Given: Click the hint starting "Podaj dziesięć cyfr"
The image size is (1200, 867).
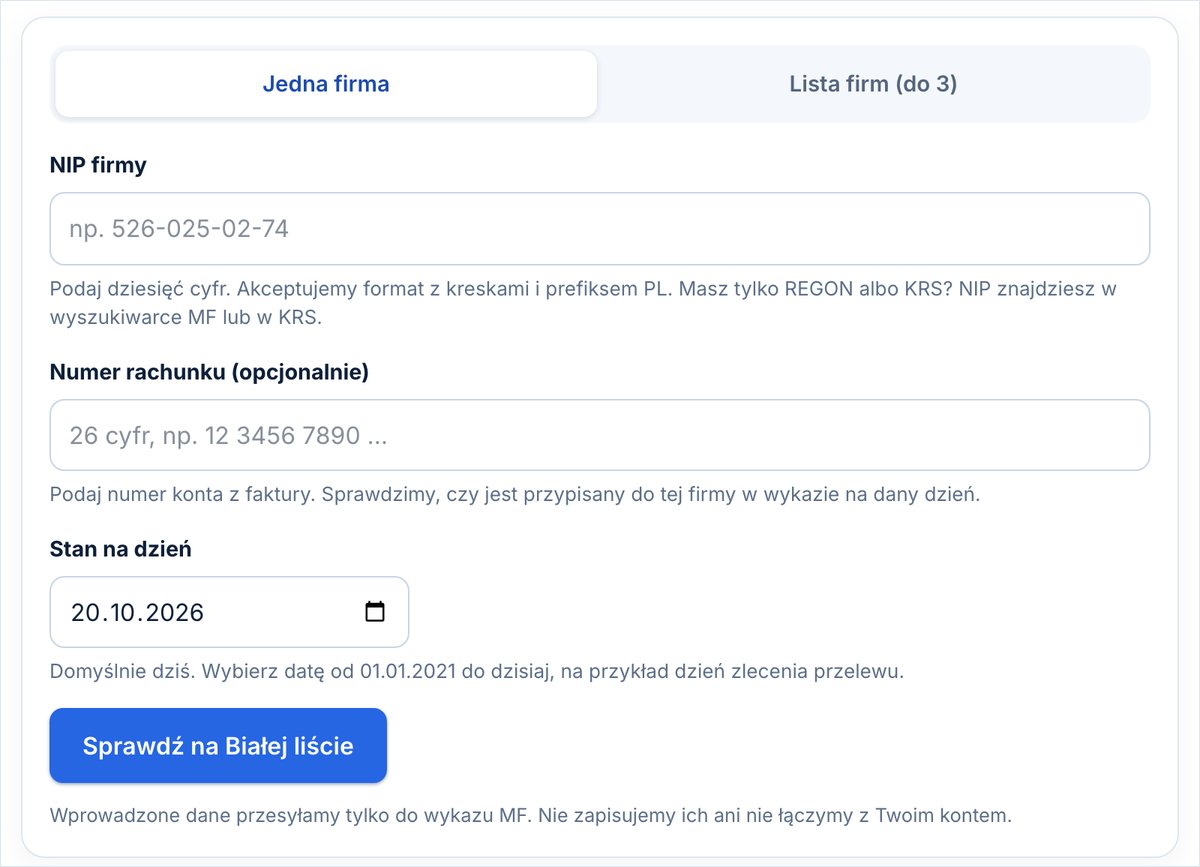Looking at the screenshot, I should 583,303.
